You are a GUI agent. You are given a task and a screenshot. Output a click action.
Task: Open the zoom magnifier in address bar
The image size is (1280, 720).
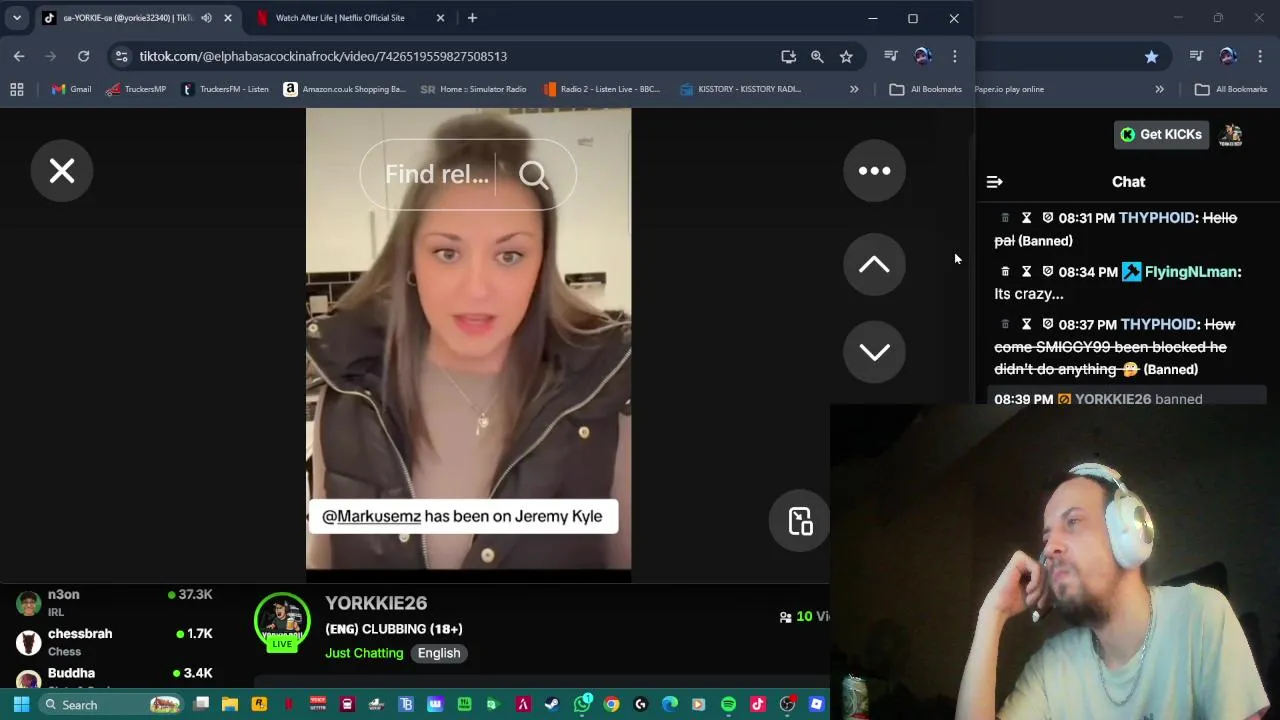(x=817, y=56)
